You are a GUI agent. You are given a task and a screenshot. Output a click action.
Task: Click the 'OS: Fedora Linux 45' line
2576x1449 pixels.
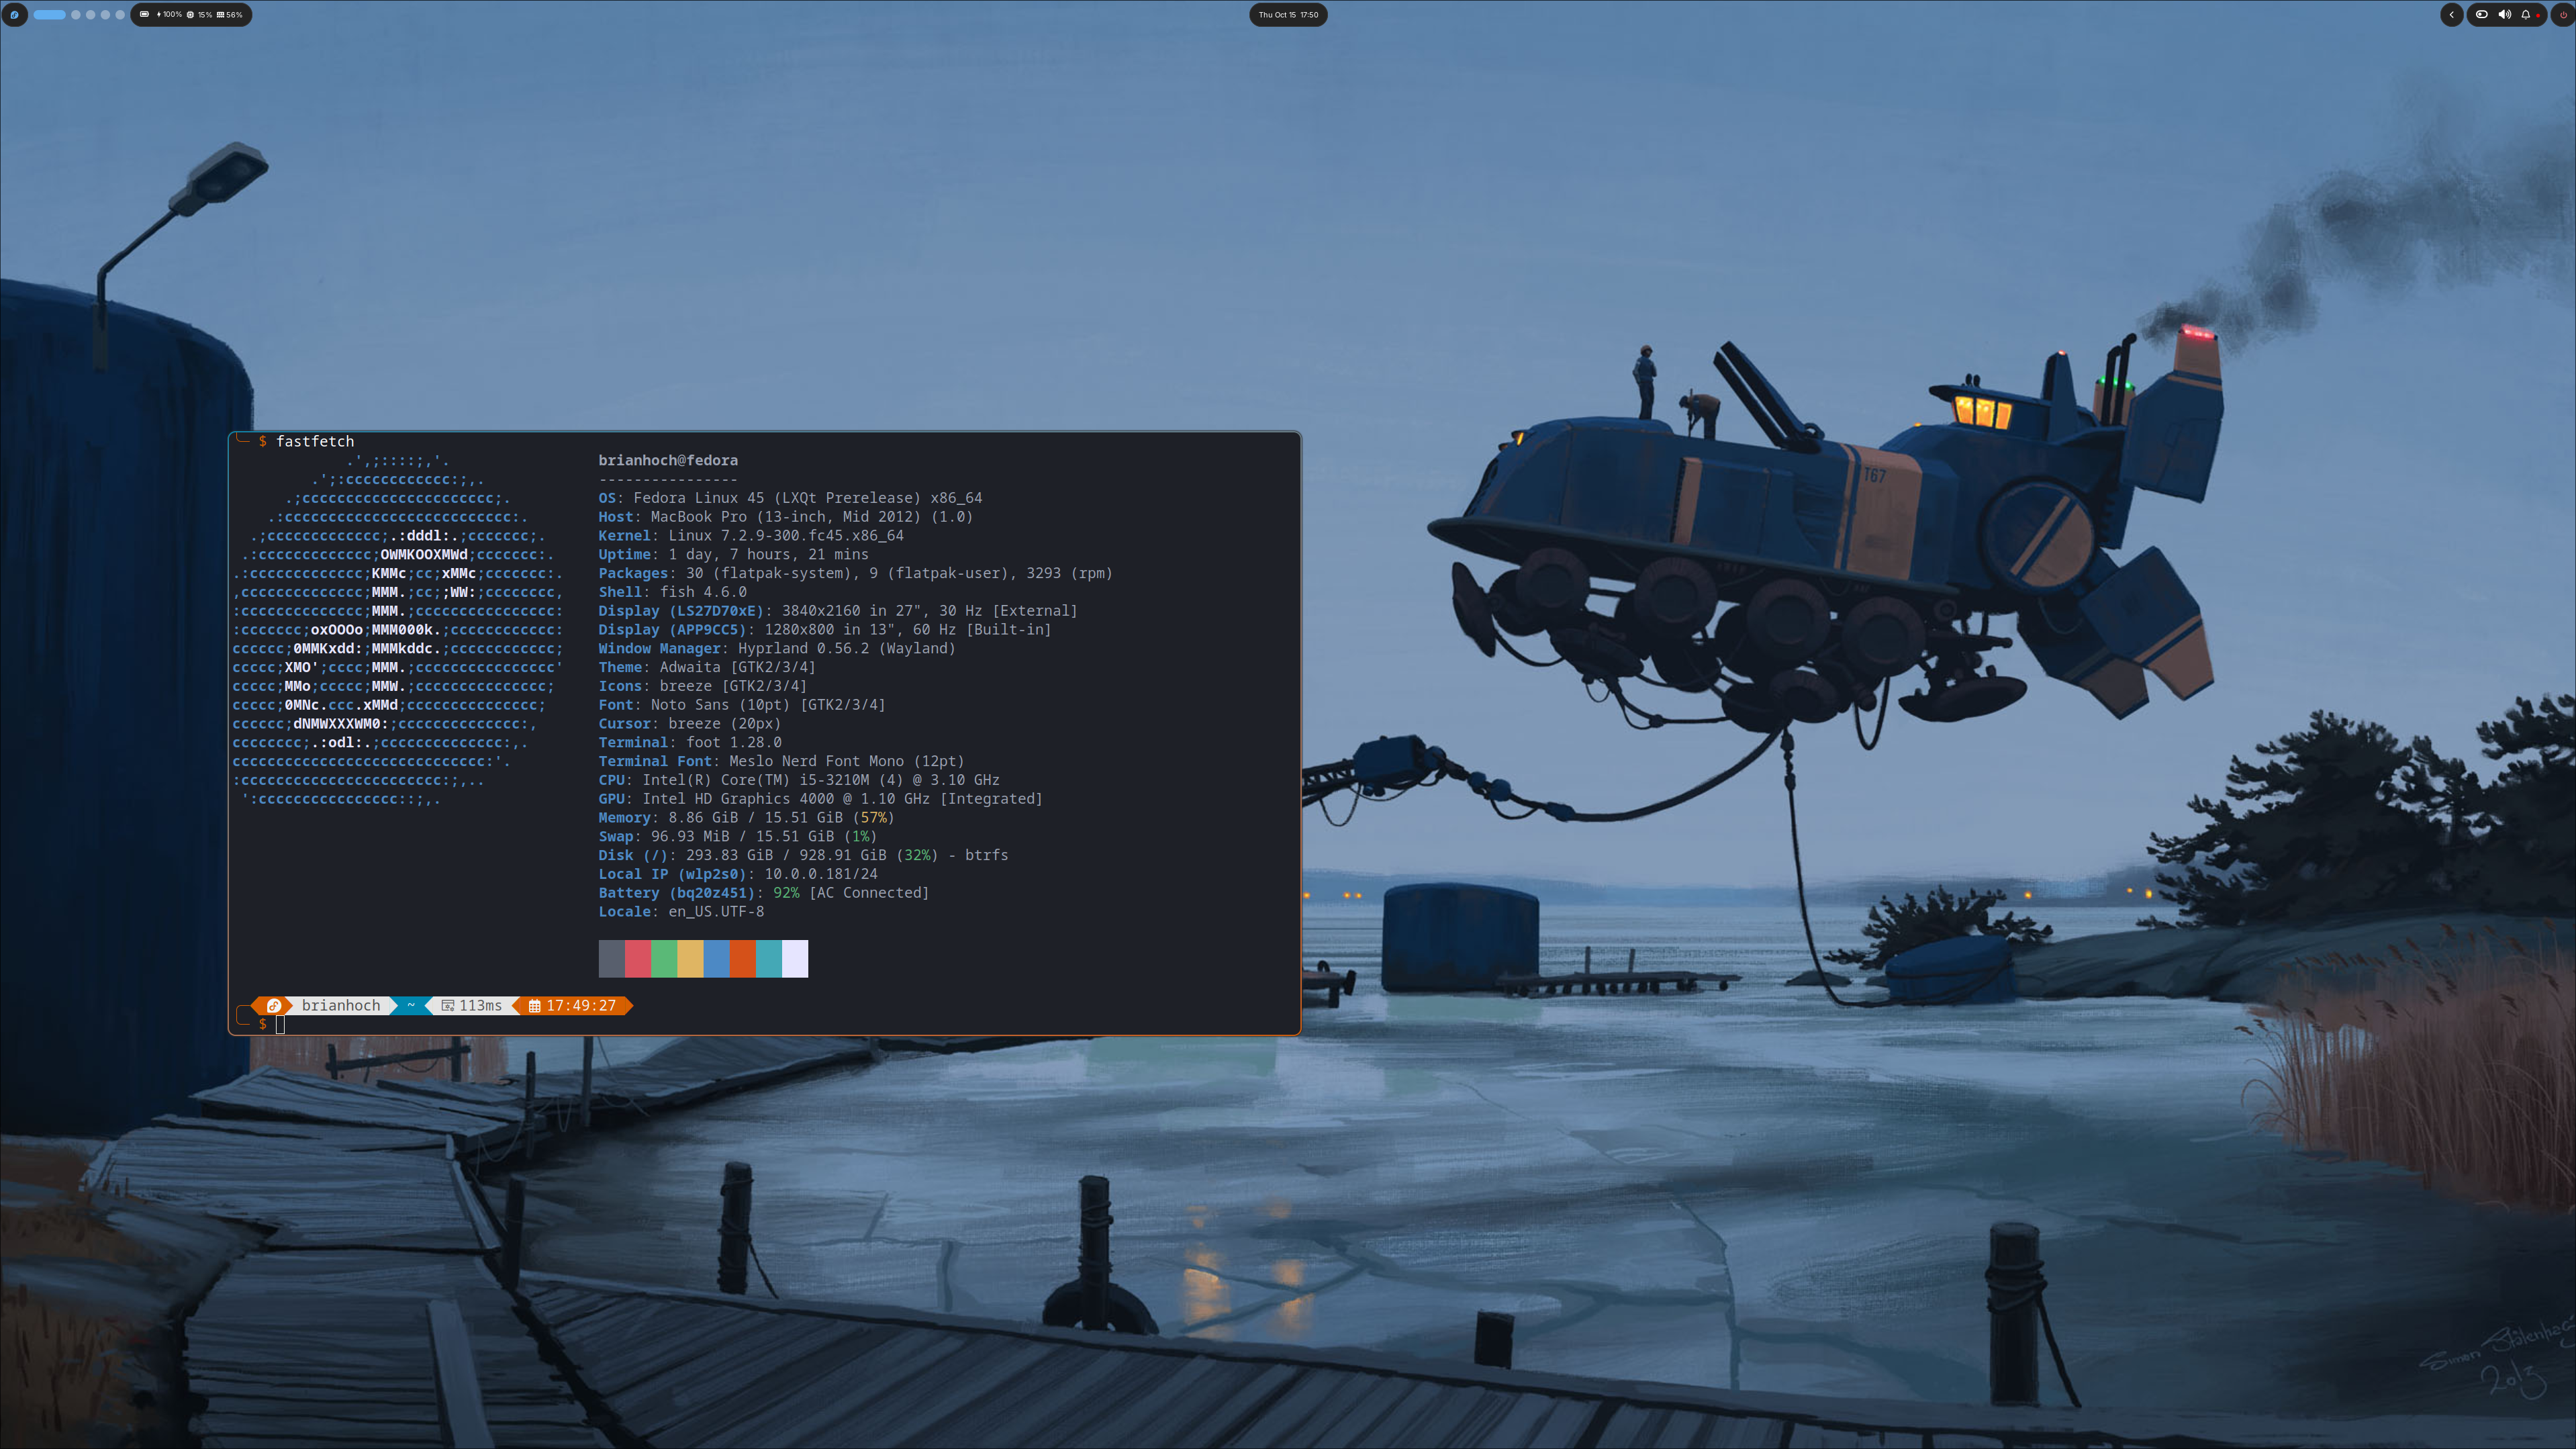pos(790,498)
